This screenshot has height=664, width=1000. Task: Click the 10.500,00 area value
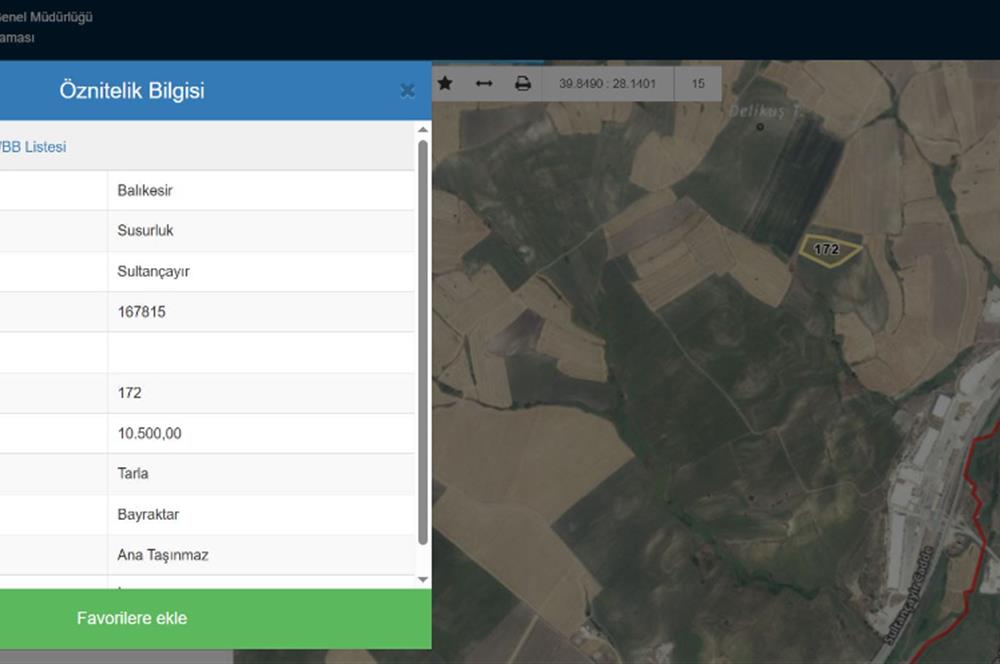[x=149, y=434]
